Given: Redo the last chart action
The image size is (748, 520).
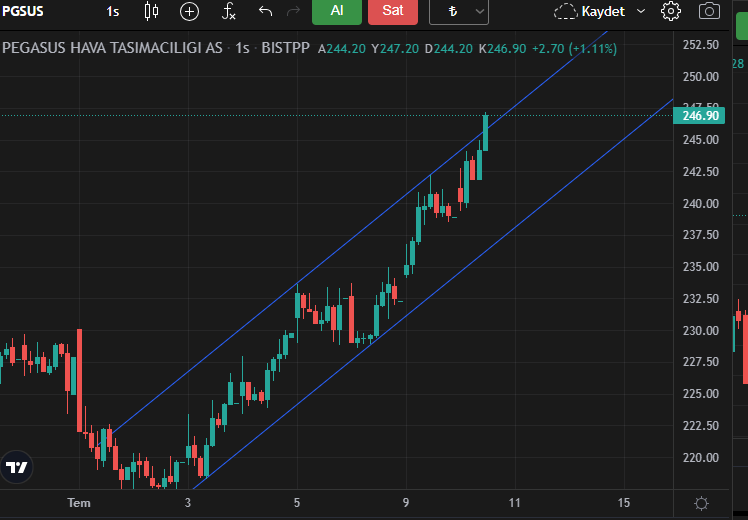Looking at the screenshot, I should click(x=293, y=11).
